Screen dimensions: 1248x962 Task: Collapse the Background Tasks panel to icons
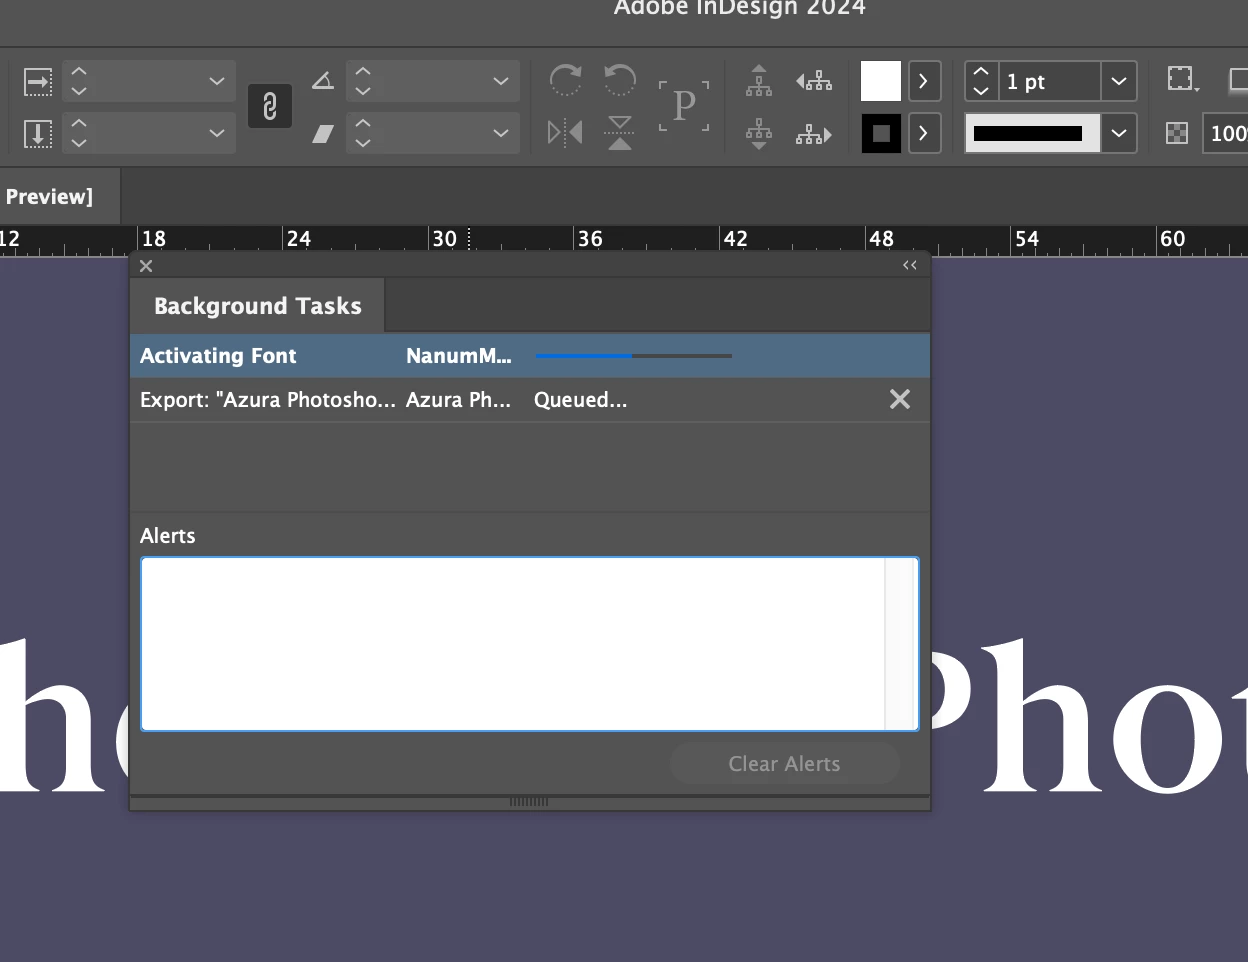(x=909, y=265)
